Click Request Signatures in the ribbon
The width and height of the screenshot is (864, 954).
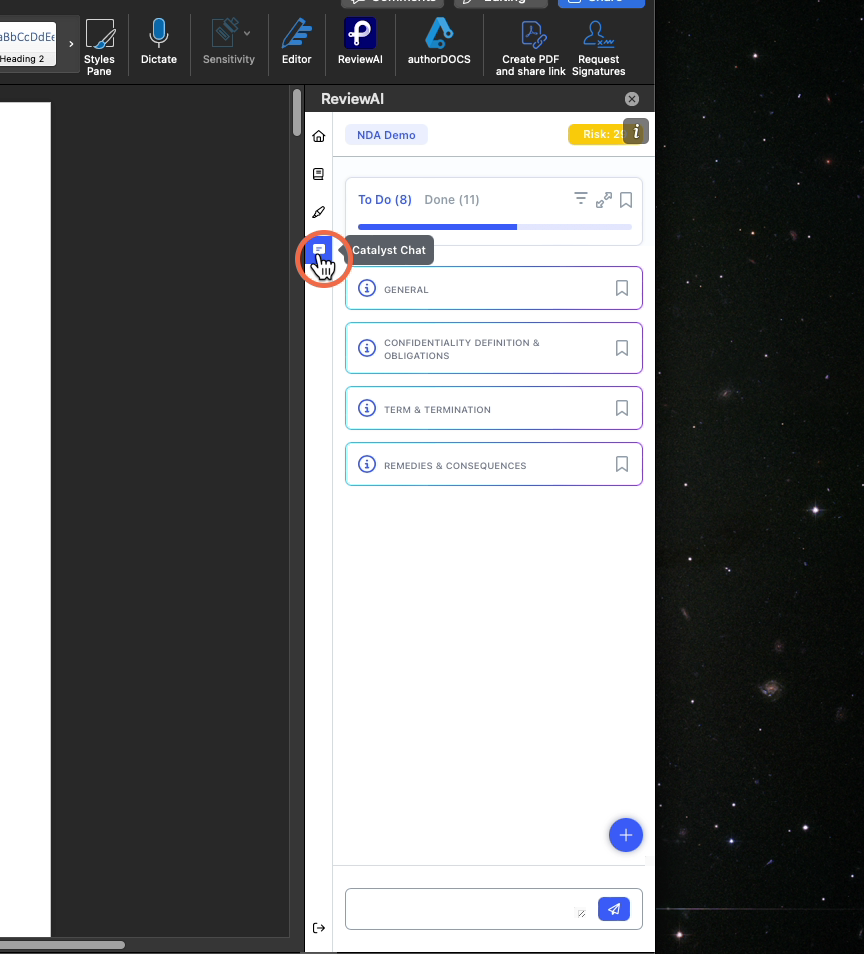click(598, 47)
